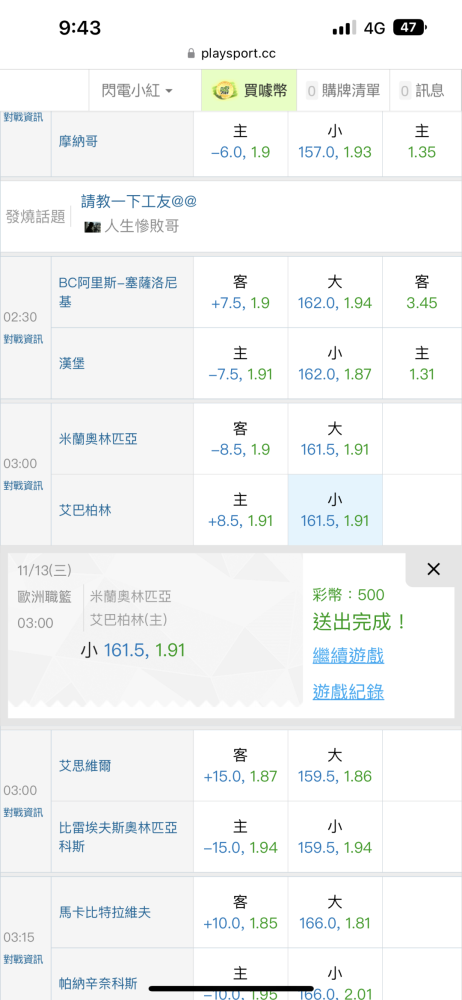This screenshot has height=1000, width=462.
Task: Select 大 161.5 for 米蘭奧林匹亞
Action: (335, 439)
